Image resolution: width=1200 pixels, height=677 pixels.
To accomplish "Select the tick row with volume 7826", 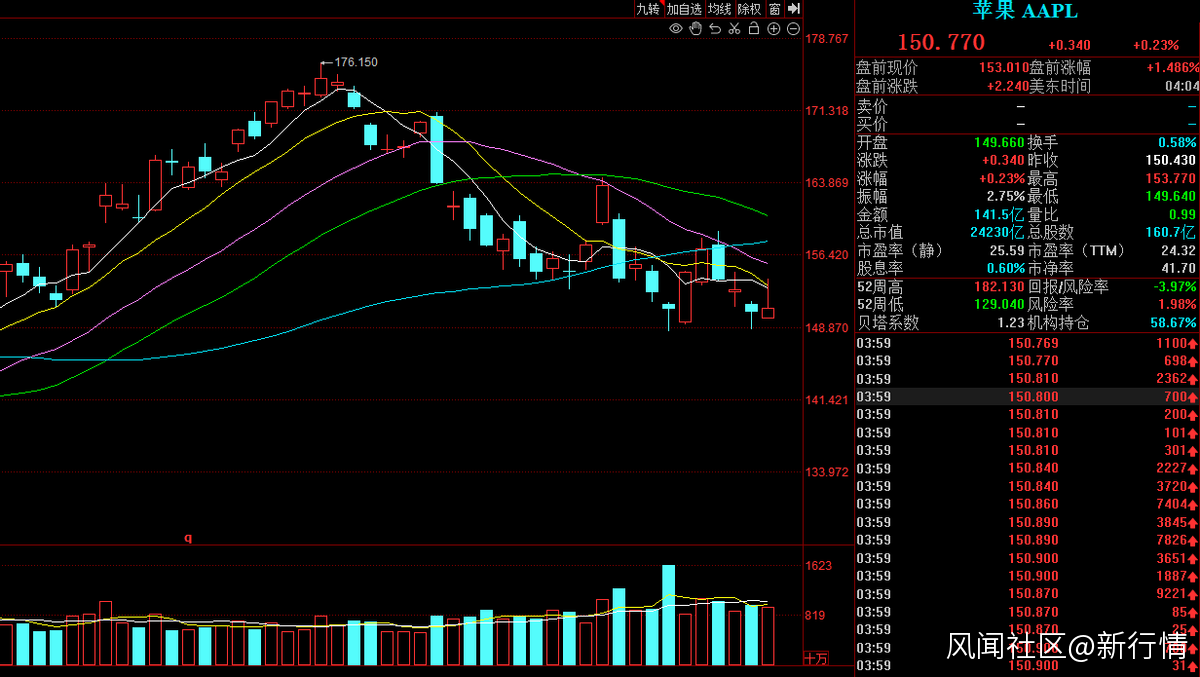I will [1027, 540].
